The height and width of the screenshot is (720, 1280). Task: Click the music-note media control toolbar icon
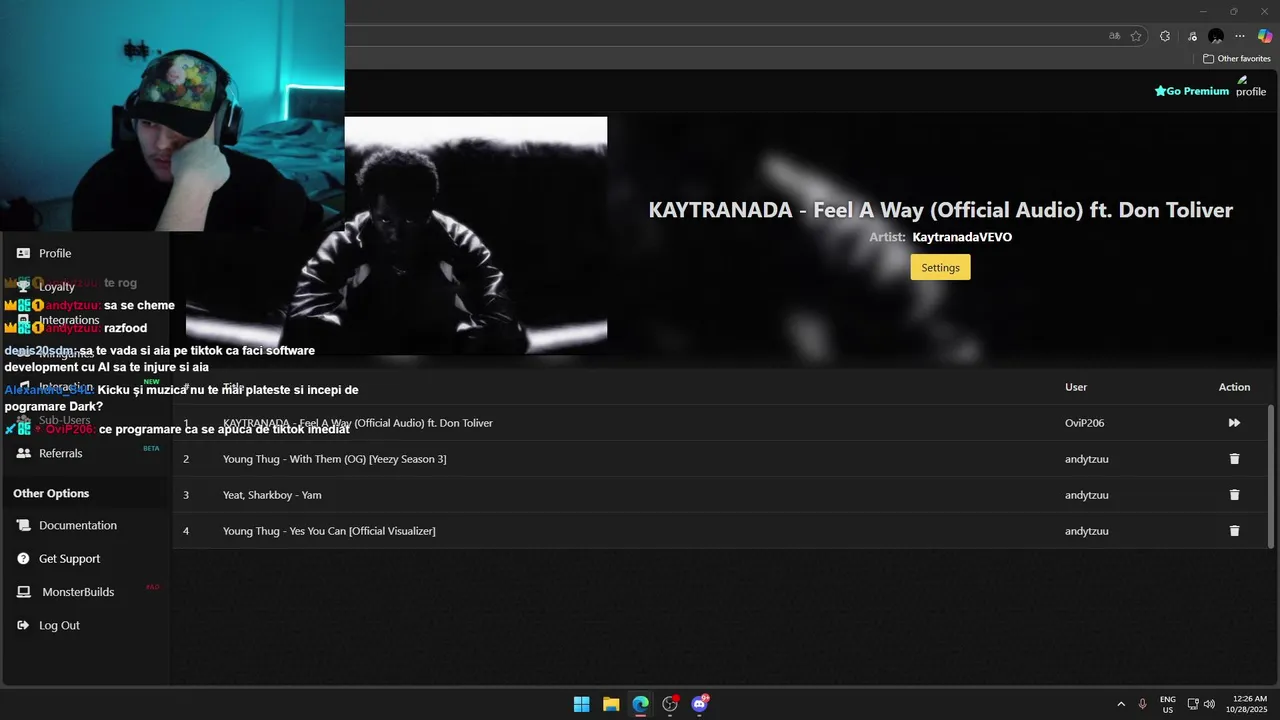1192,36
